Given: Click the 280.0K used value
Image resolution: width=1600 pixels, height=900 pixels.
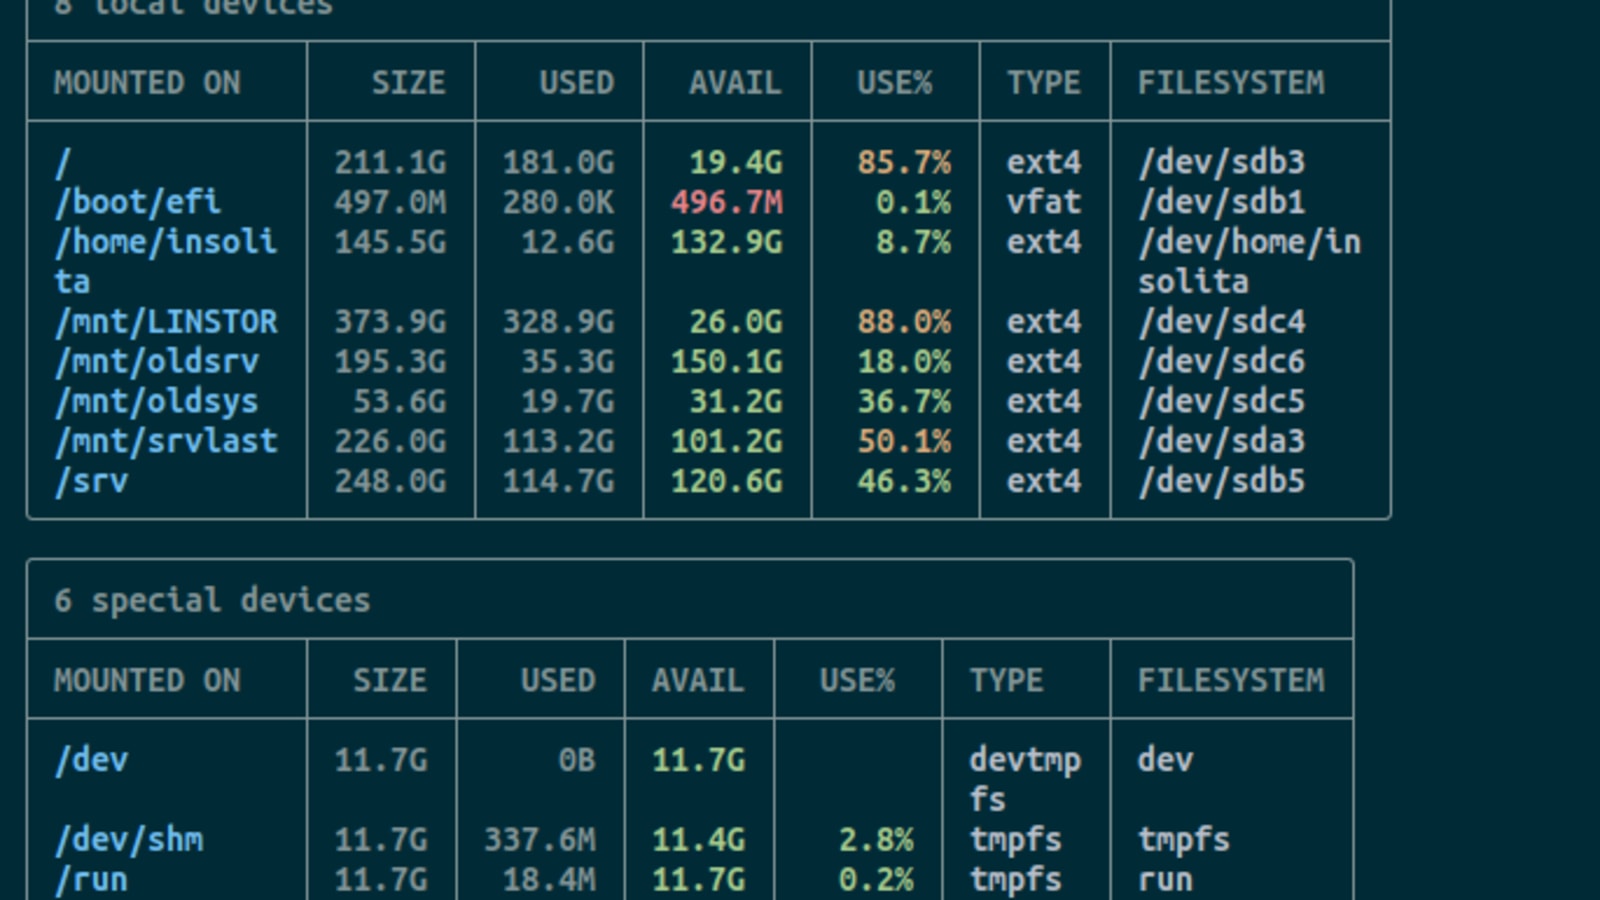Looking at the screenshot, I should click(558, 202).
